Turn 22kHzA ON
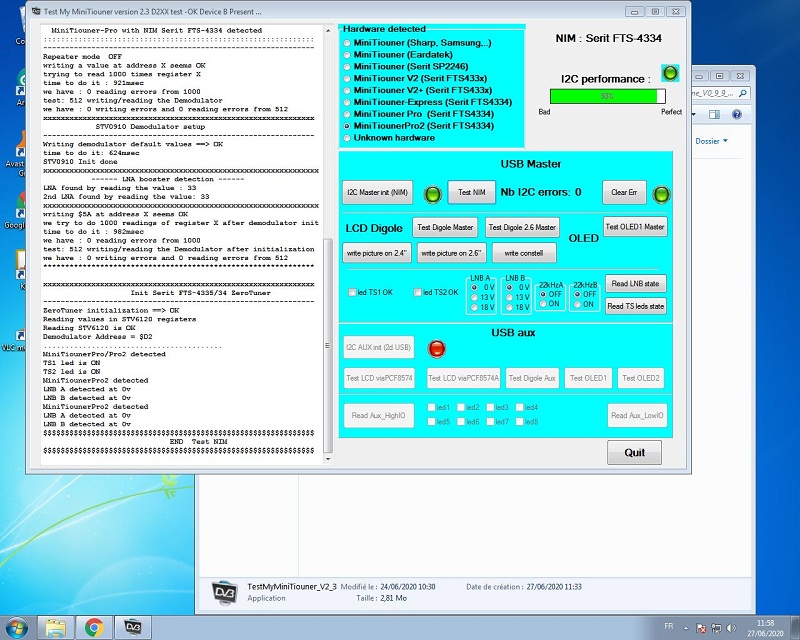 pyautogui.click(x=544, y=304)
